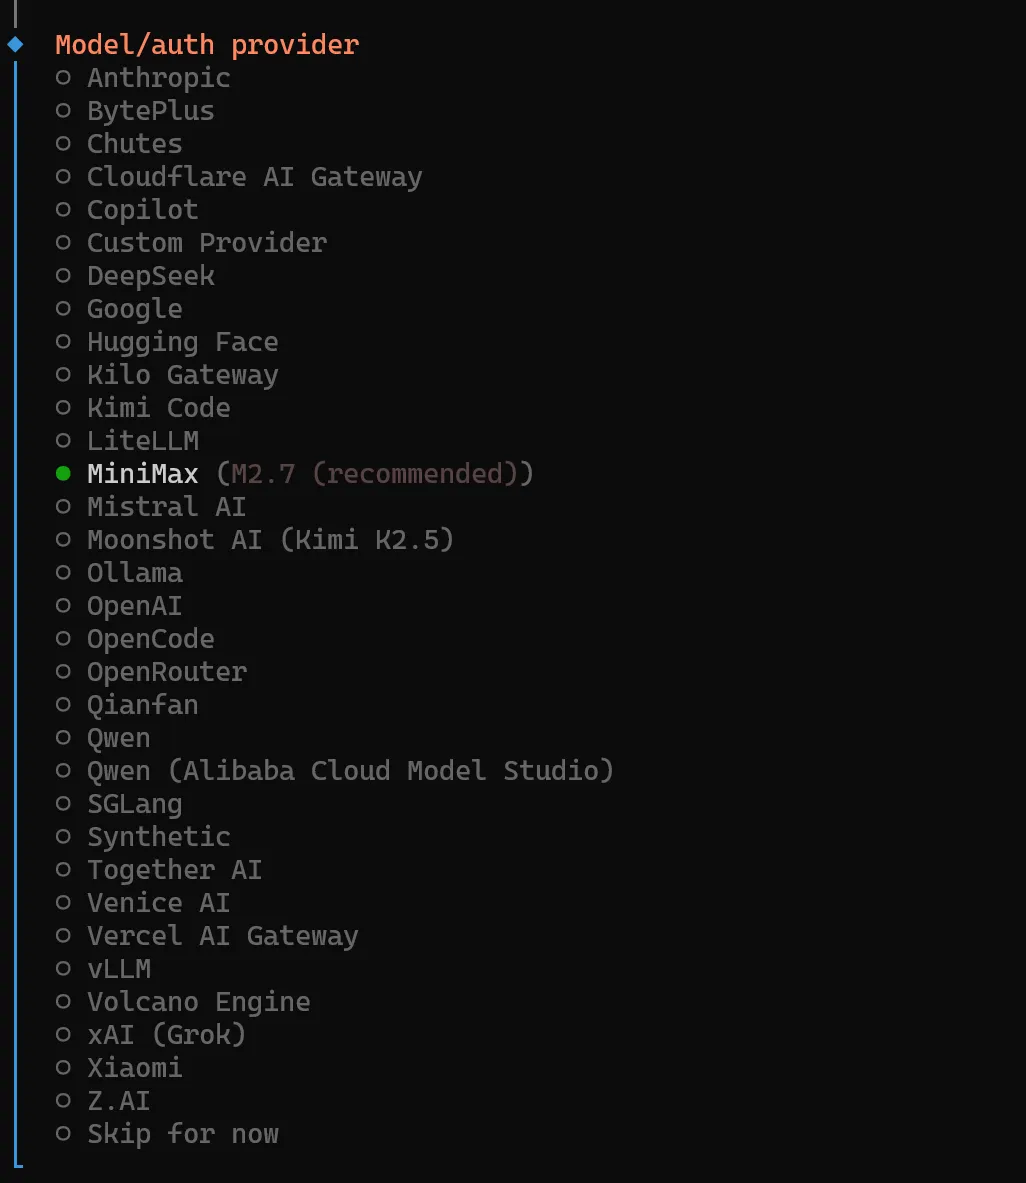Screen dimensions: 1026x1183
Task: Click the blue diamond prompt marker
Action: point(15,44)
